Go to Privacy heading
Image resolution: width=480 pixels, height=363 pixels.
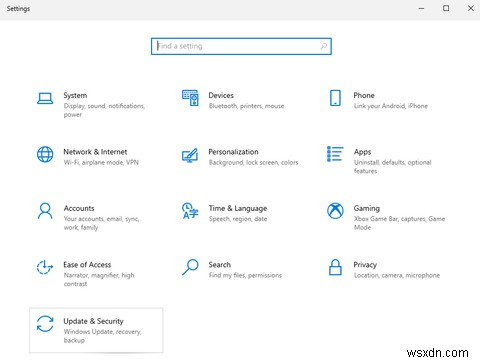[365, 265]
